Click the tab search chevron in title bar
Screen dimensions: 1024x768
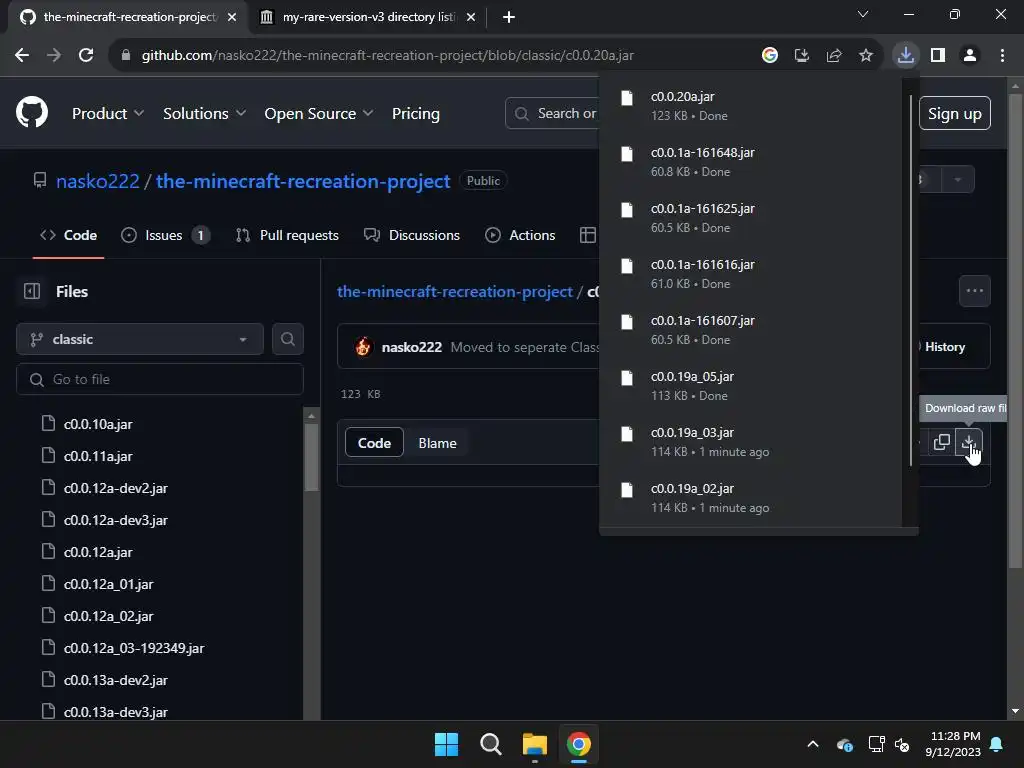click(x=863, y=14)
